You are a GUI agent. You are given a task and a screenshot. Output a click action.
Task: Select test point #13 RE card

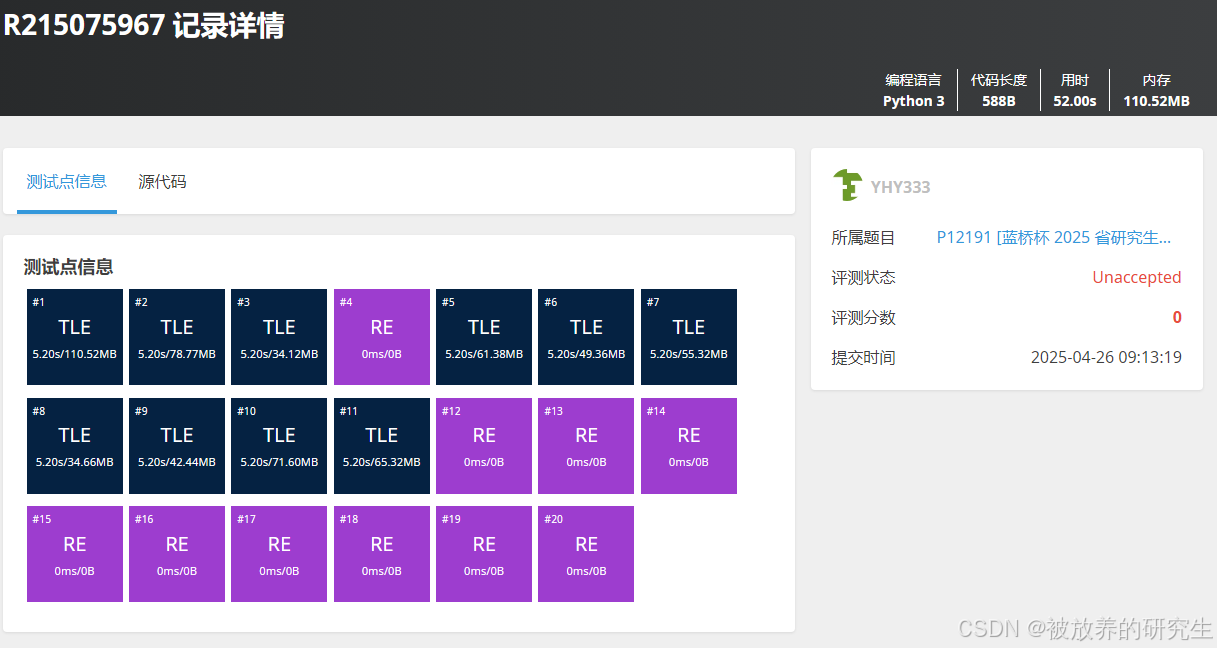tap(586, 446)
